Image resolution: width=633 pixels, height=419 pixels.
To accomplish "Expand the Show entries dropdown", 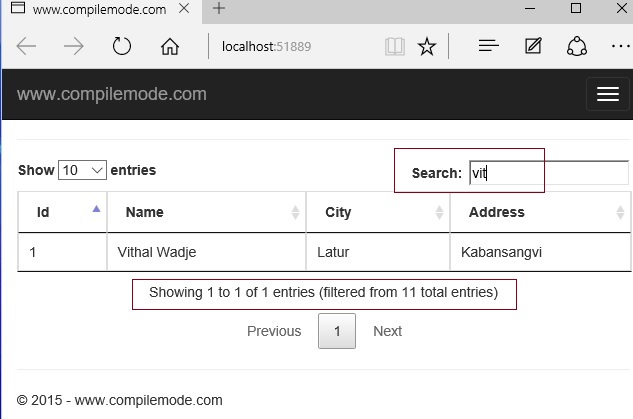I will coord(83,170).
